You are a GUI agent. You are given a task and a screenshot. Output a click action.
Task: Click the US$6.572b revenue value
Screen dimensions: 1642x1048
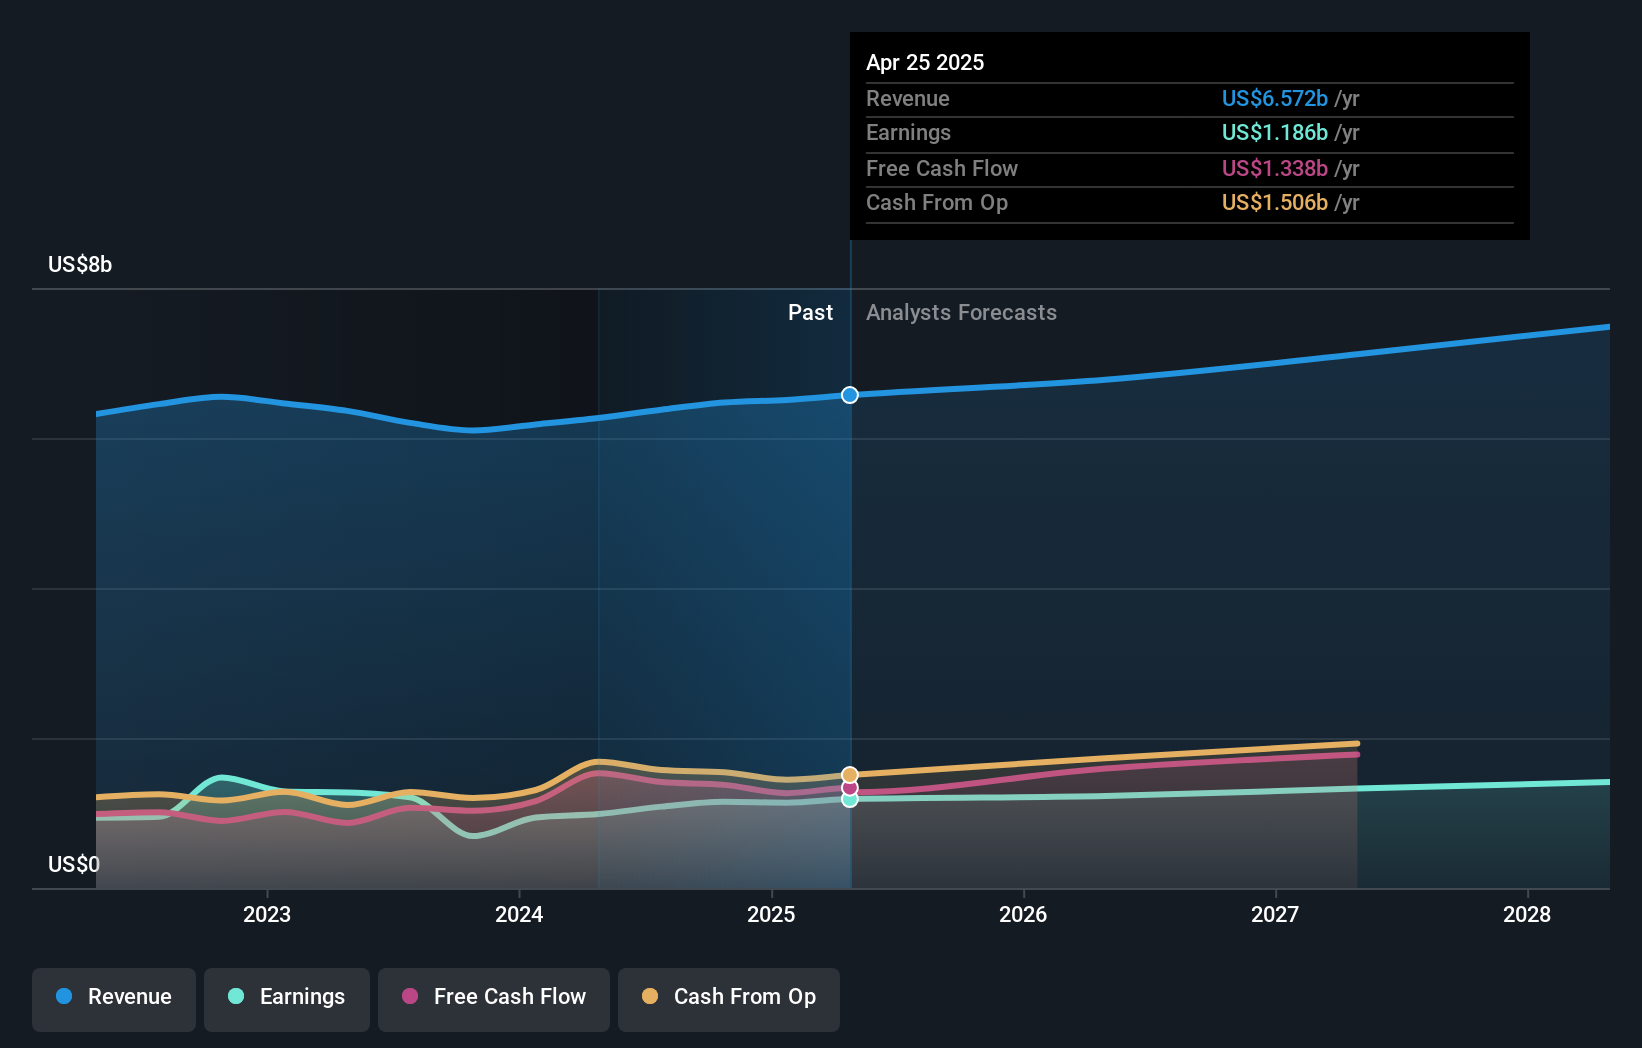point(1275,98)
